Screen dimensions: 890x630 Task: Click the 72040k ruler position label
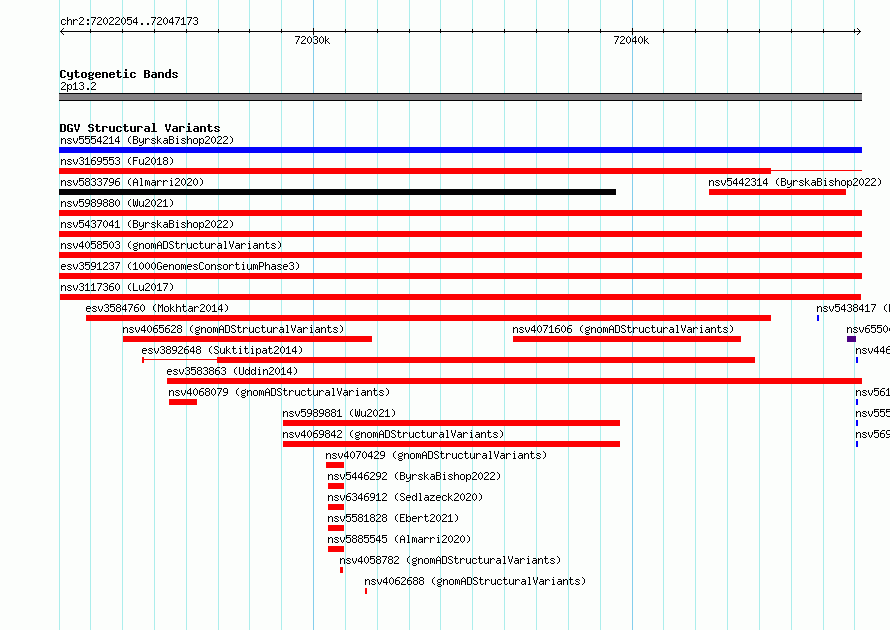(x=631, y=40)
